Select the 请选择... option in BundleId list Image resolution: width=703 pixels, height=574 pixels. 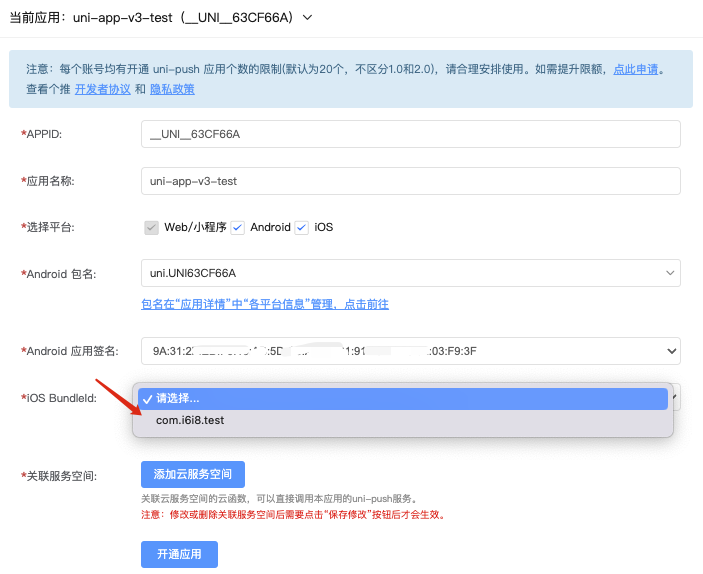click(x=403, y=399)
